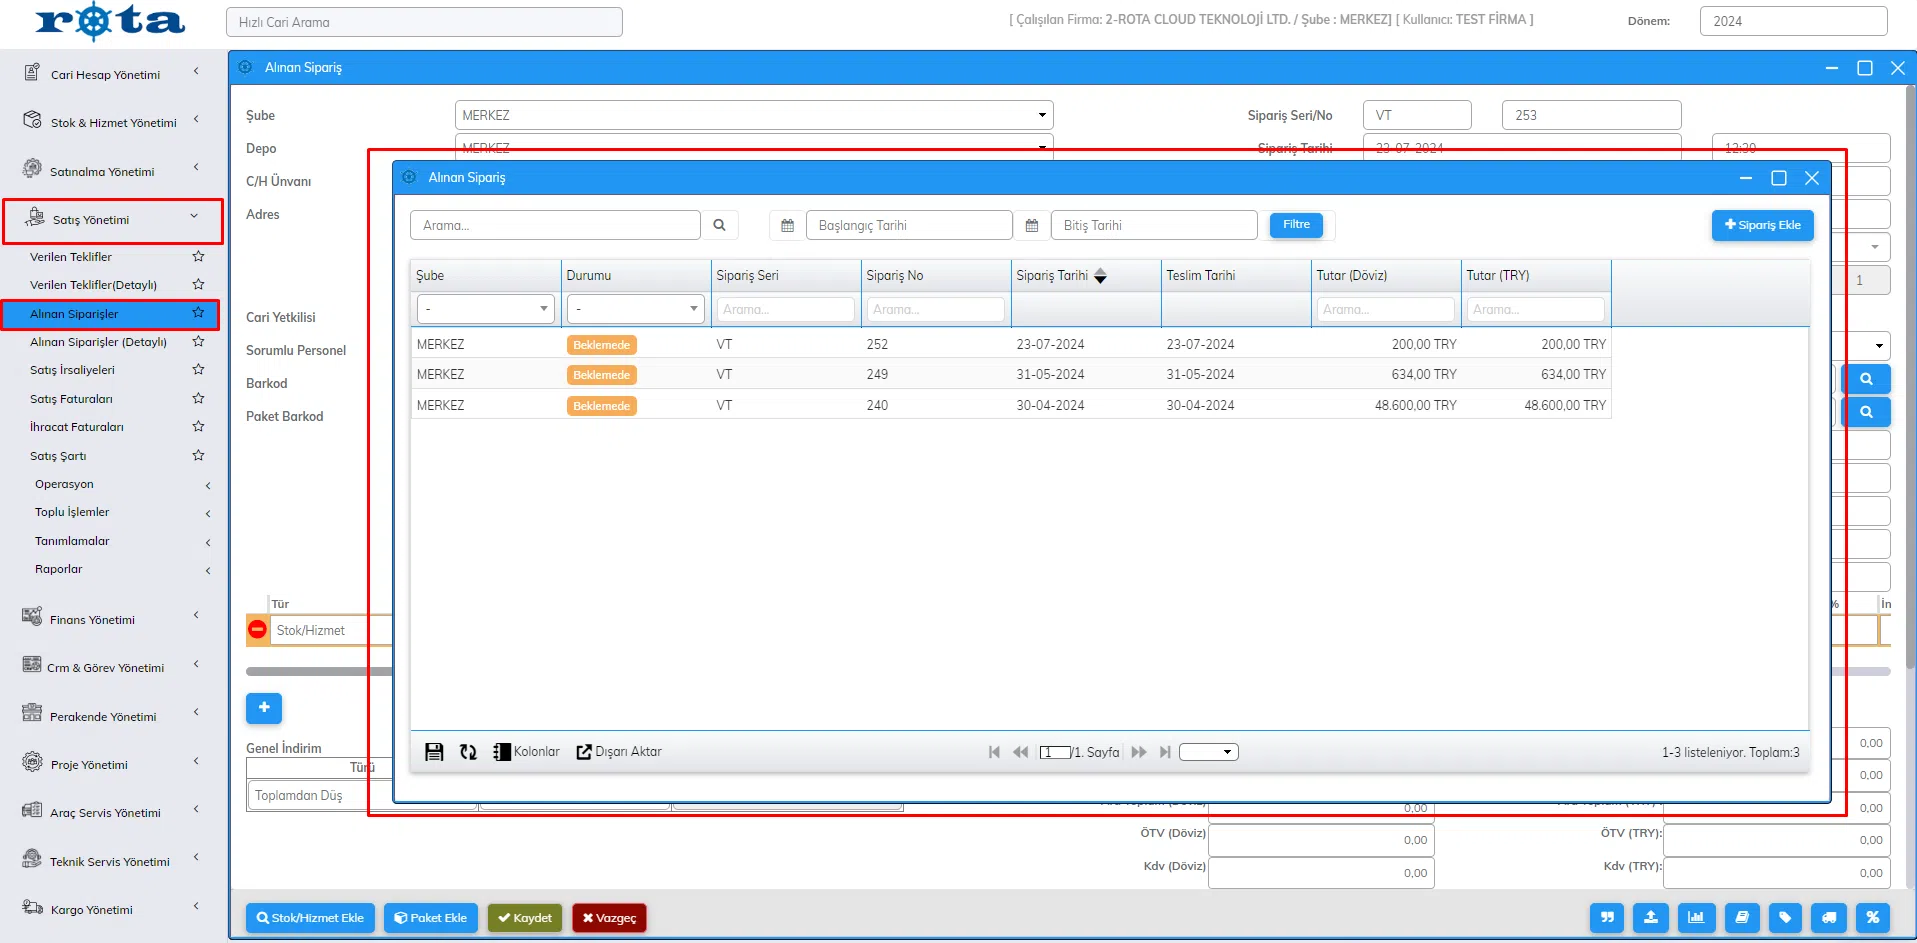Open Alınan Siparişler (Detaylı) menu item
The image size is (1917, 943).
98,342
